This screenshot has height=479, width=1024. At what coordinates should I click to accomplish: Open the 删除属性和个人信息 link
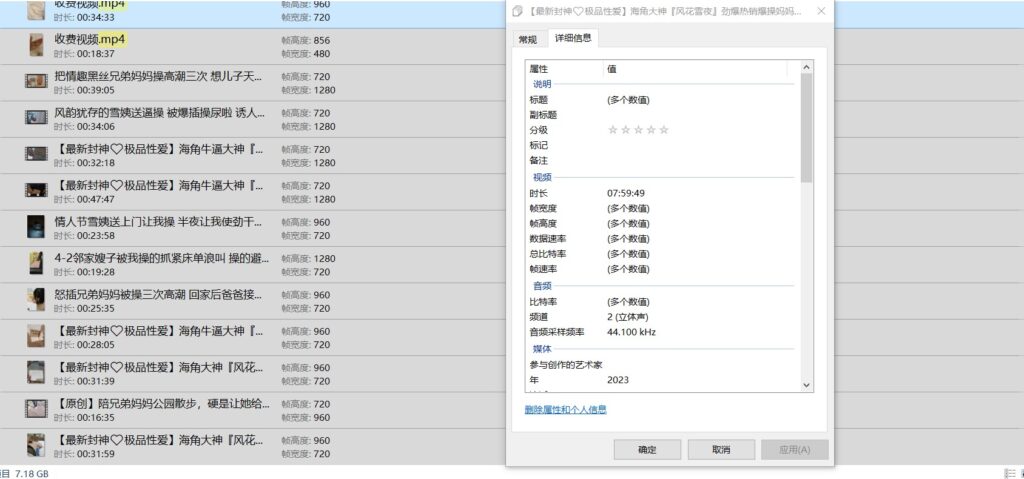[x=565, y=410]
